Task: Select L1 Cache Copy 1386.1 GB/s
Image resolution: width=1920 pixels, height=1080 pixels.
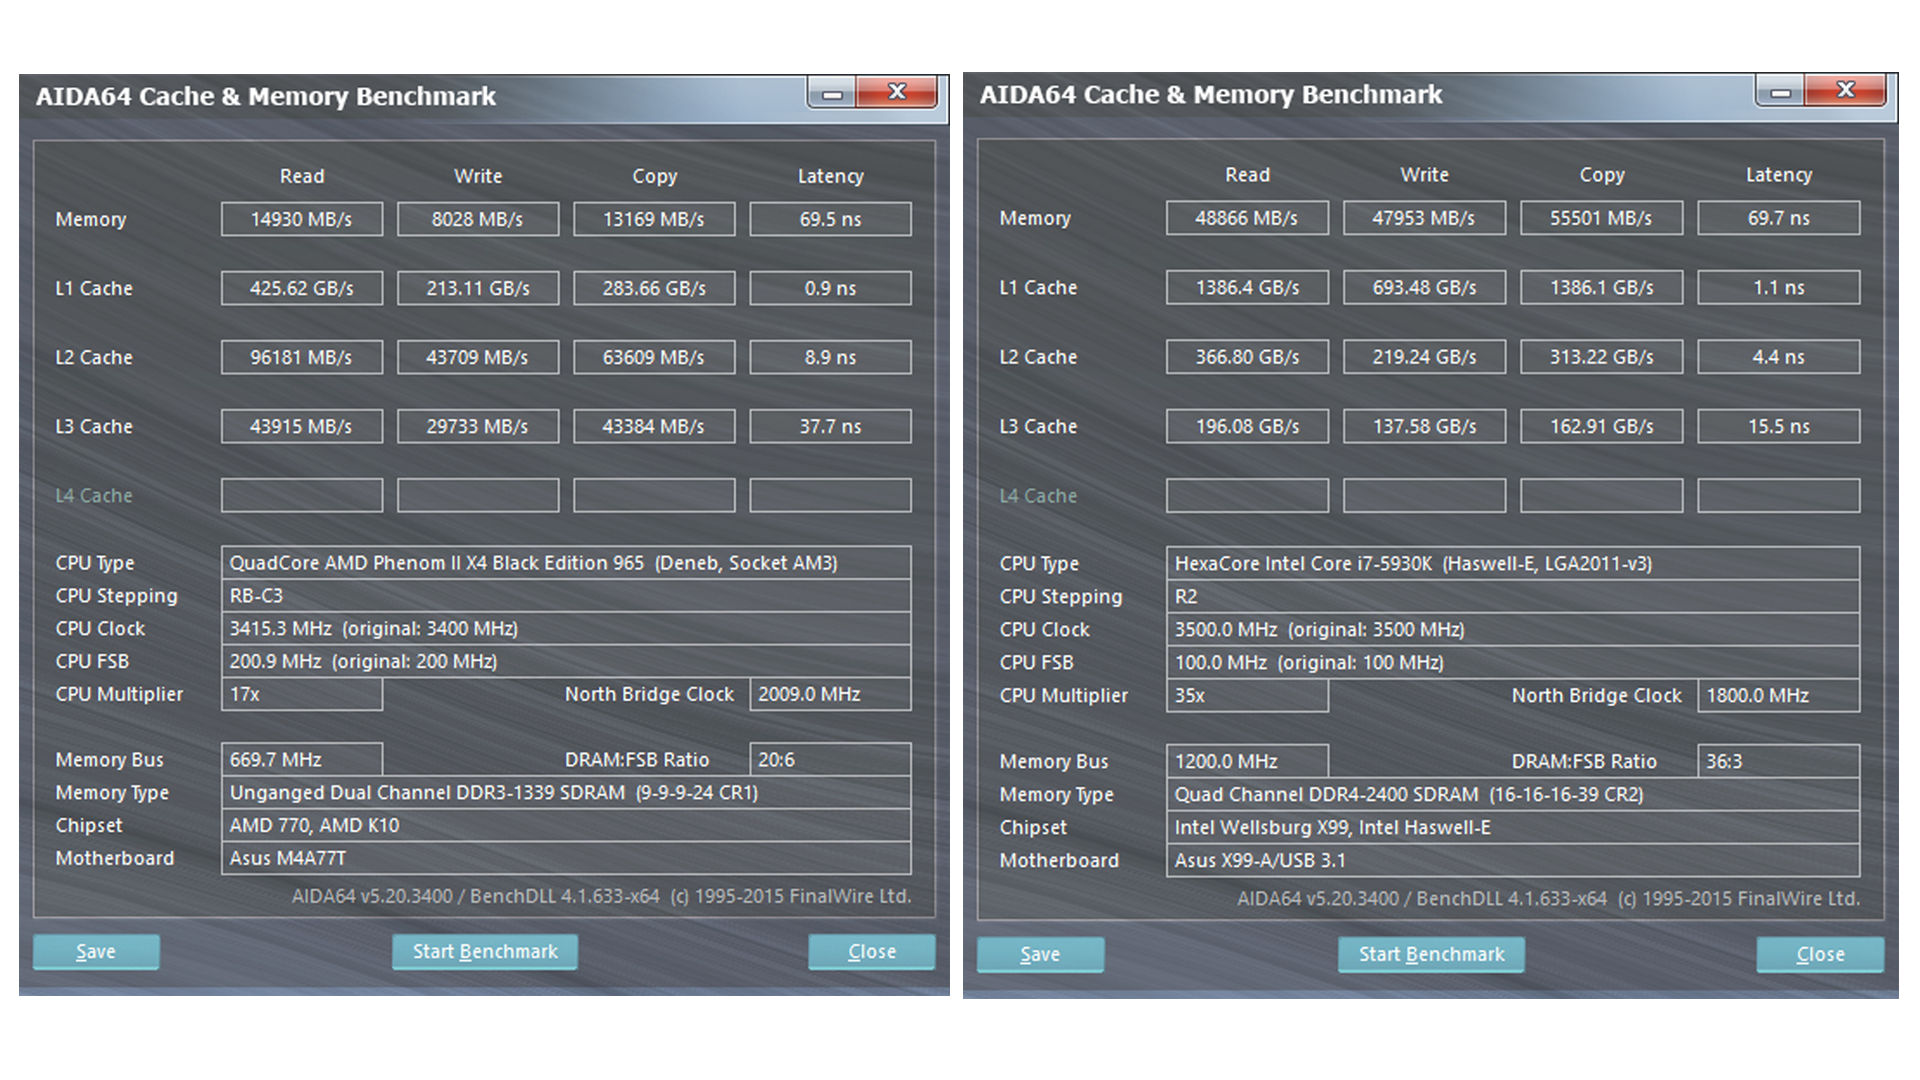Action: [1601, 287]
